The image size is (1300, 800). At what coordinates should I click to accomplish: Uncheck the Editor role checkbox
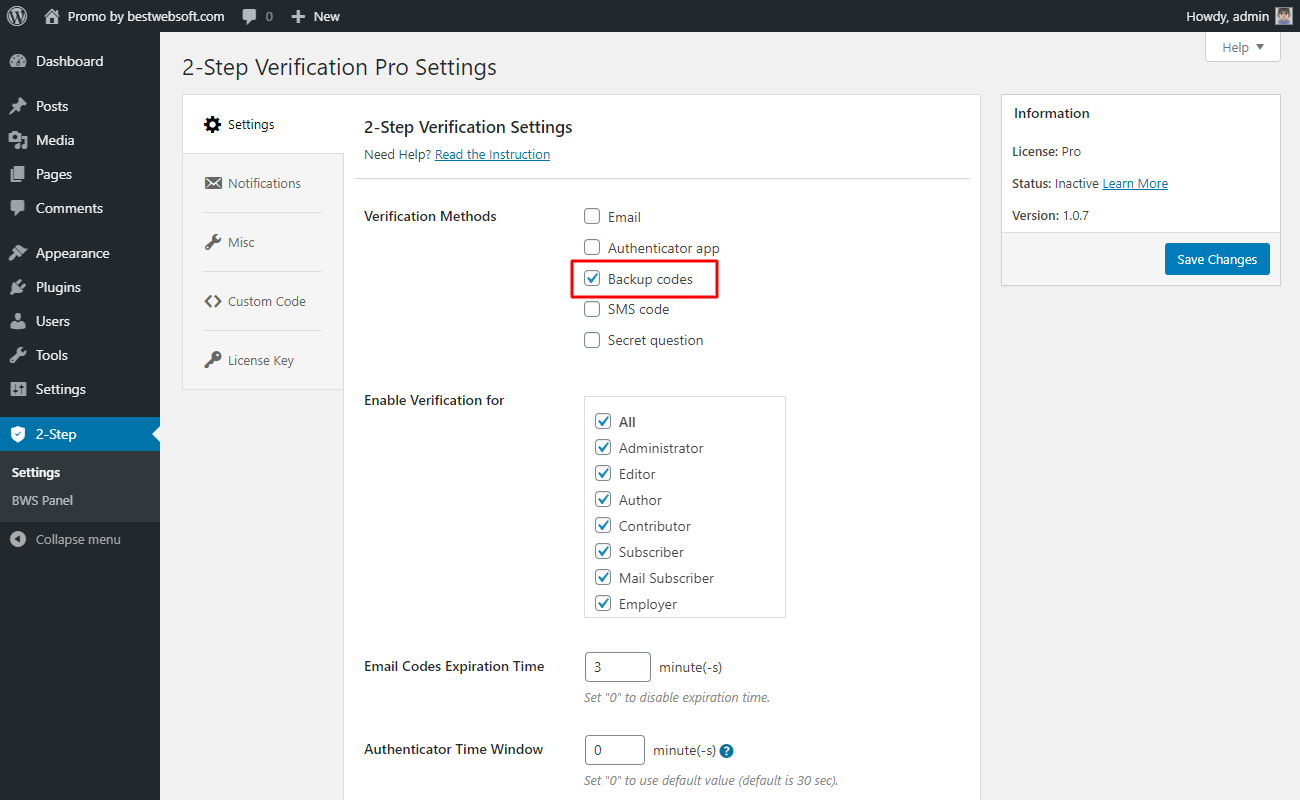pyautogui.click(x=603, y=473)
